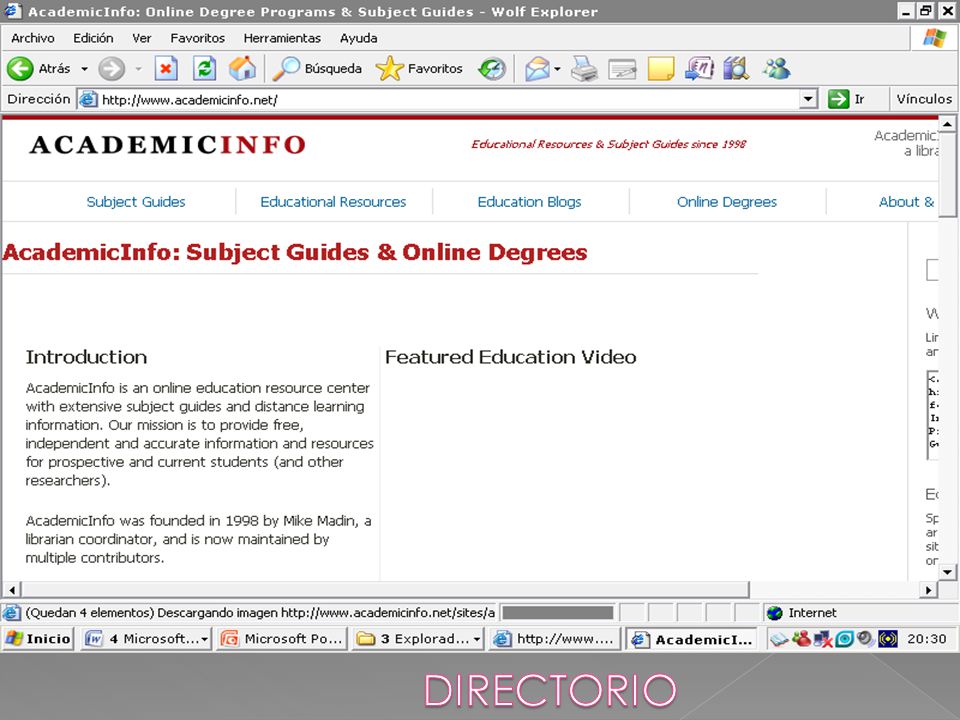Open the Herramientas menu
Screen dimensions: 960x720
click(282, 38)
